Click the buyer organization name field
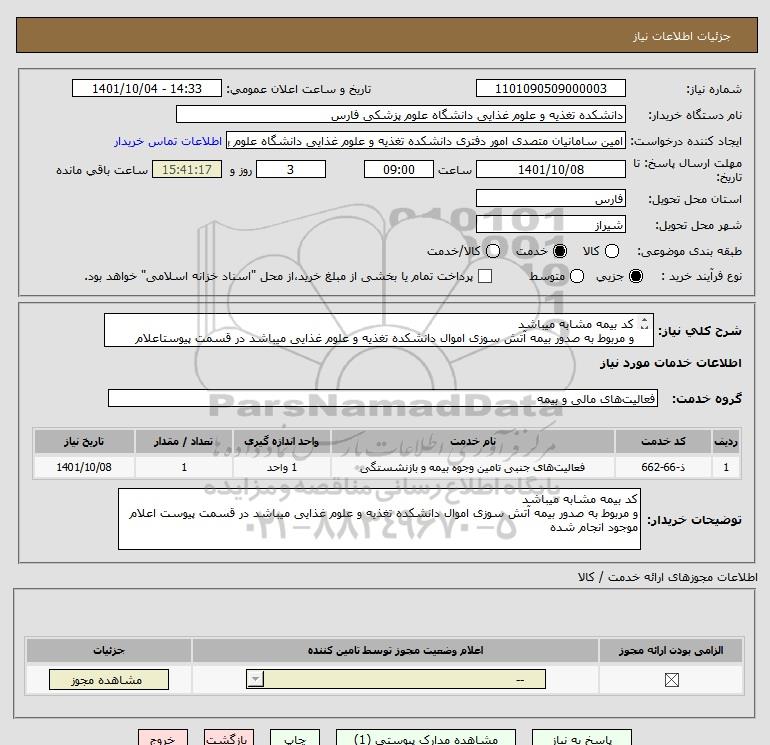 click(401, 114)
